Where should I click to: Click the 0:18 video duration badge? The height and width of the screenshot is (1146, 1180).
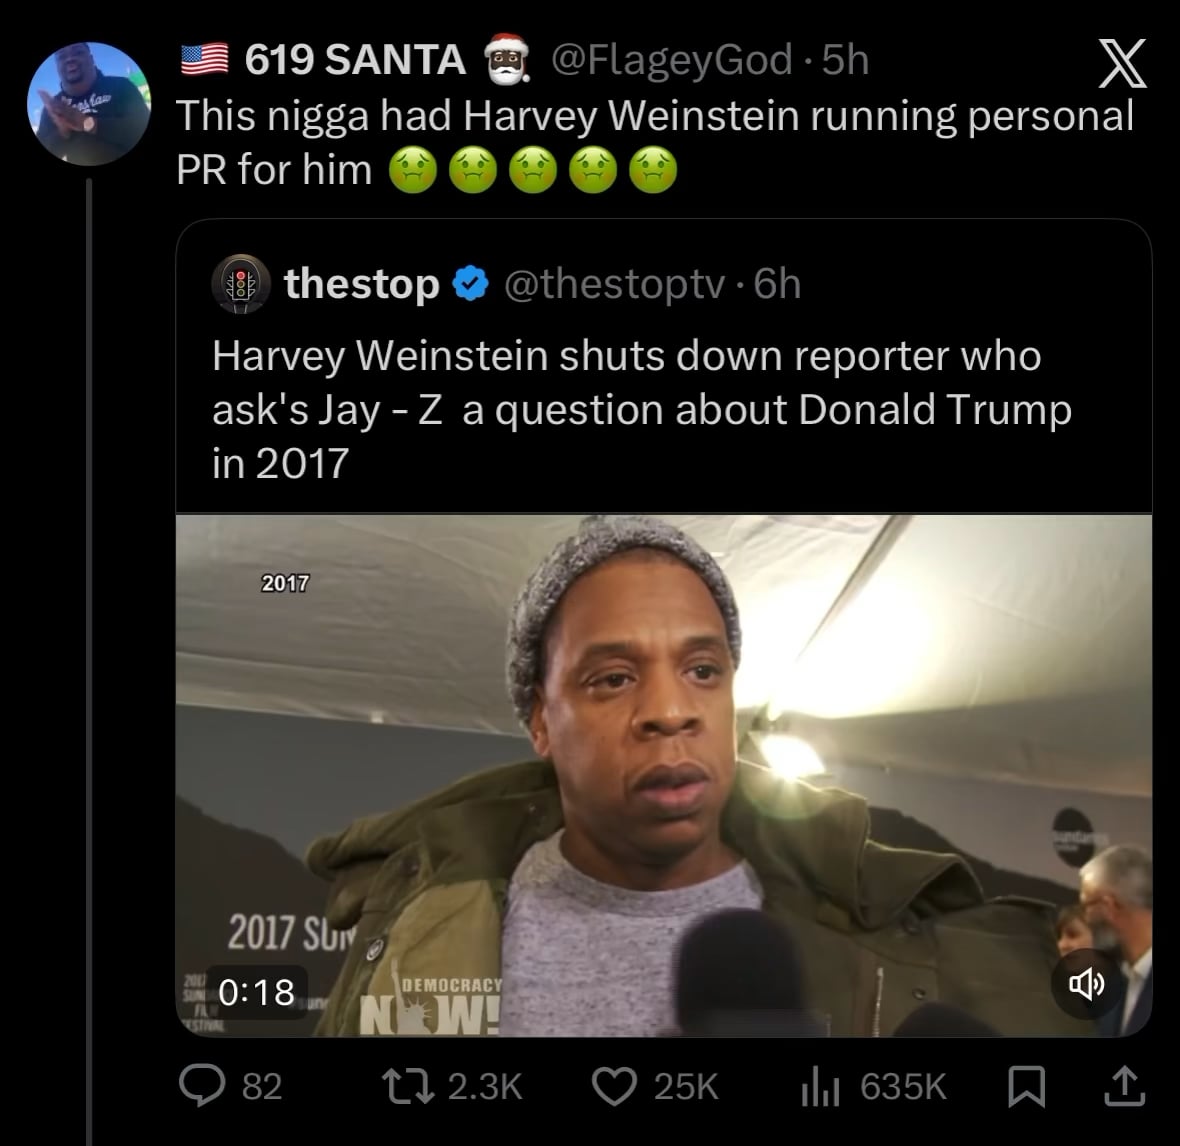(x=257, y=991)
